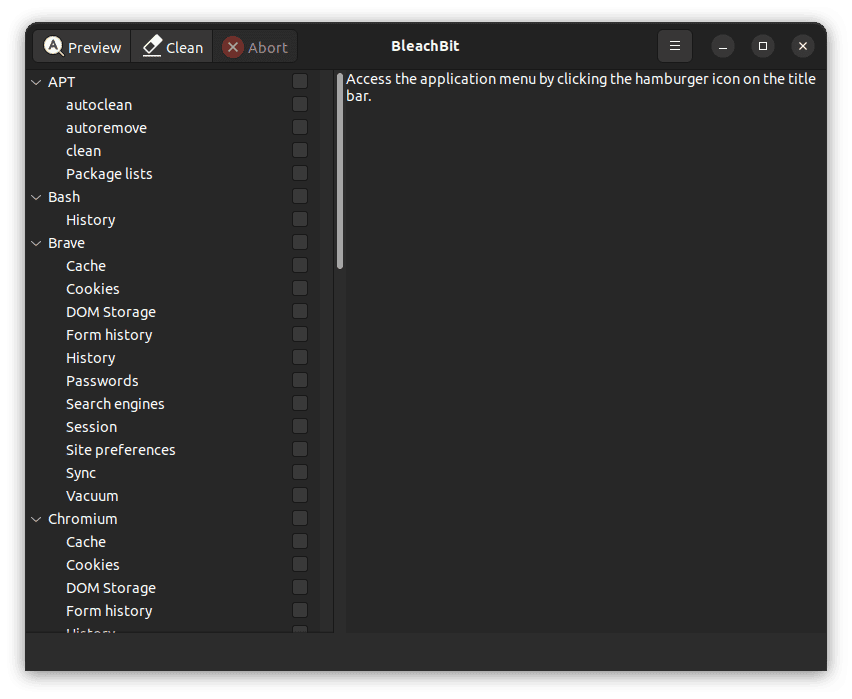
Task: Enable Passwords cleaning for Brave
Action: [299, 380]
